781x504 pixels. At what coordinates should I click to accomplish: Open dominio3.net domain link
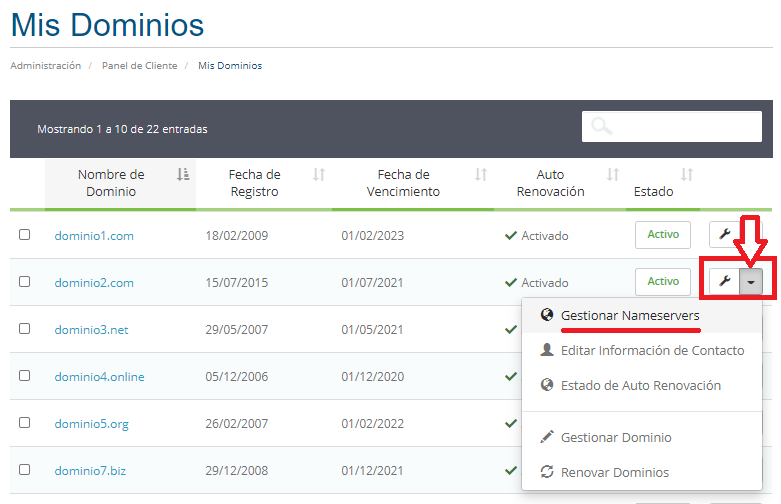(92, 330)
